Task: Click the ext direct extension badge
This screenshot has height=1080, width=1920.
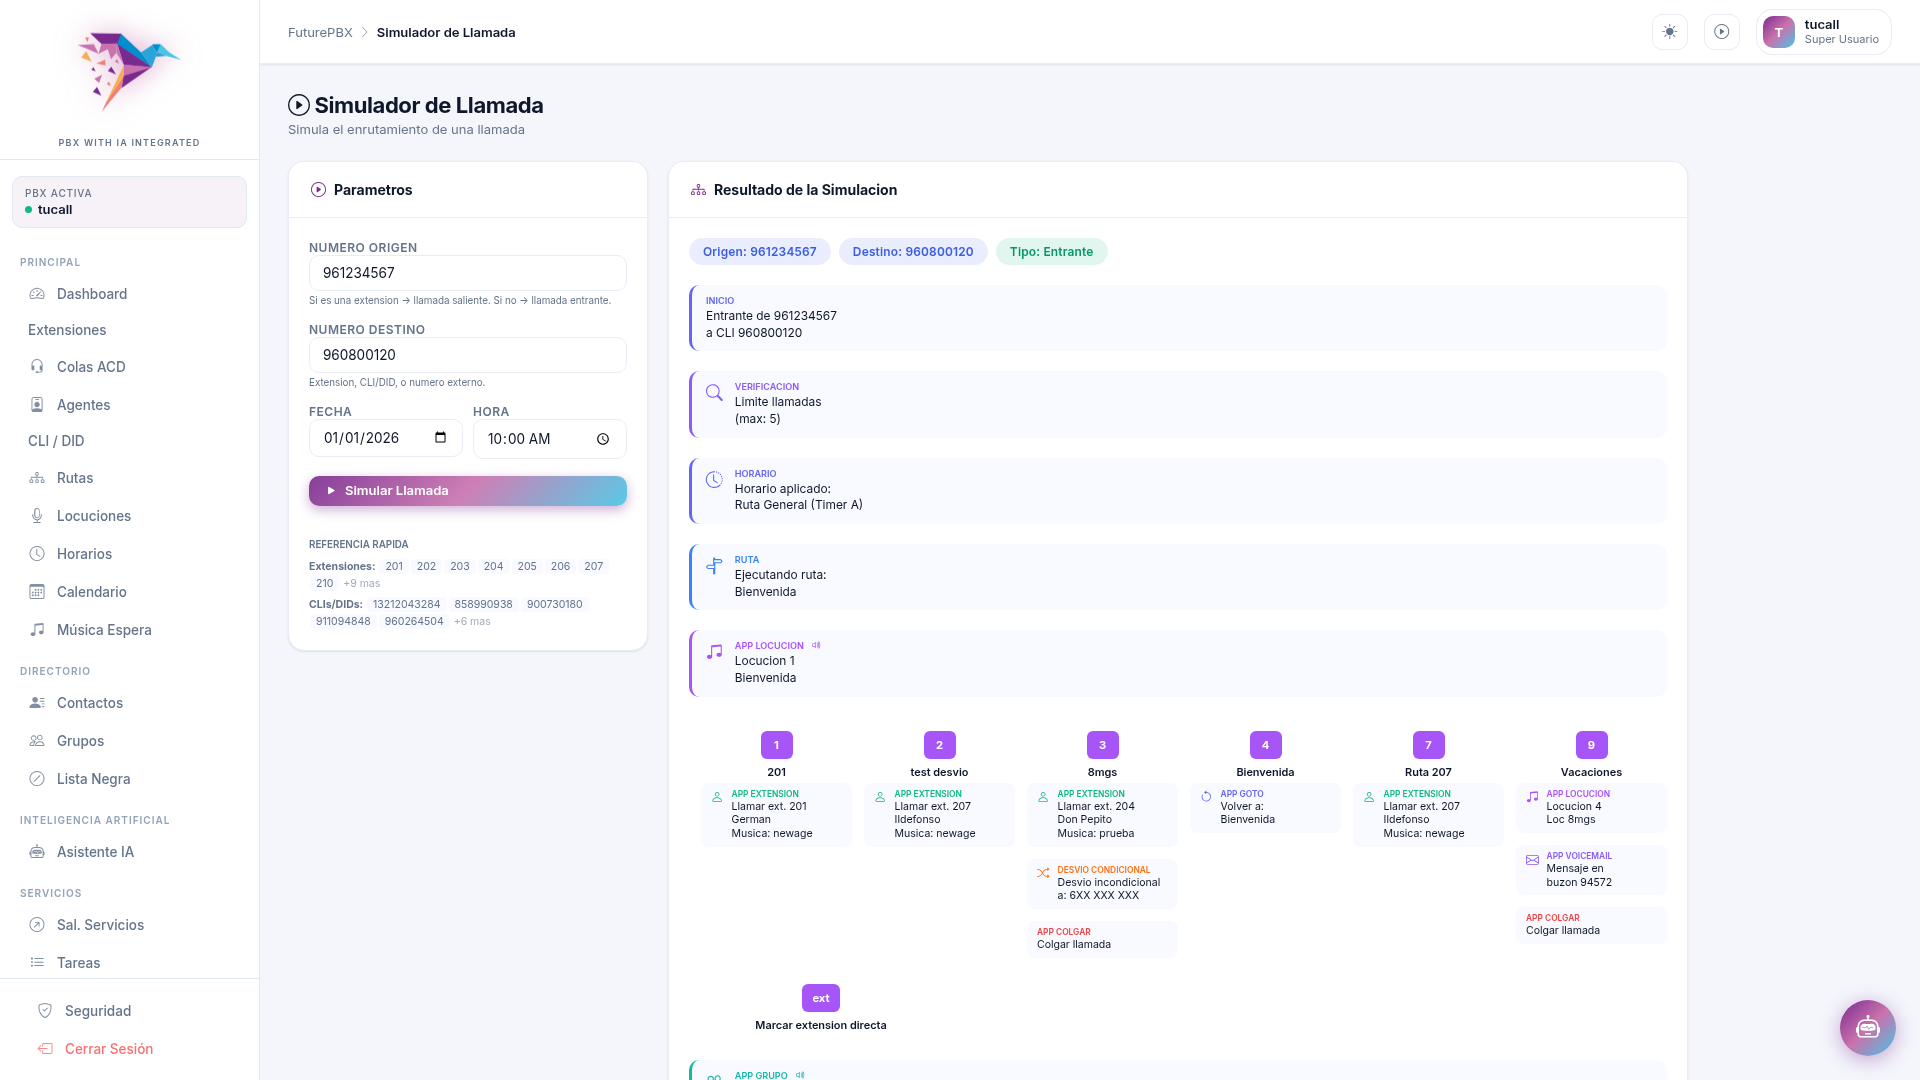Action: [820, 998]
